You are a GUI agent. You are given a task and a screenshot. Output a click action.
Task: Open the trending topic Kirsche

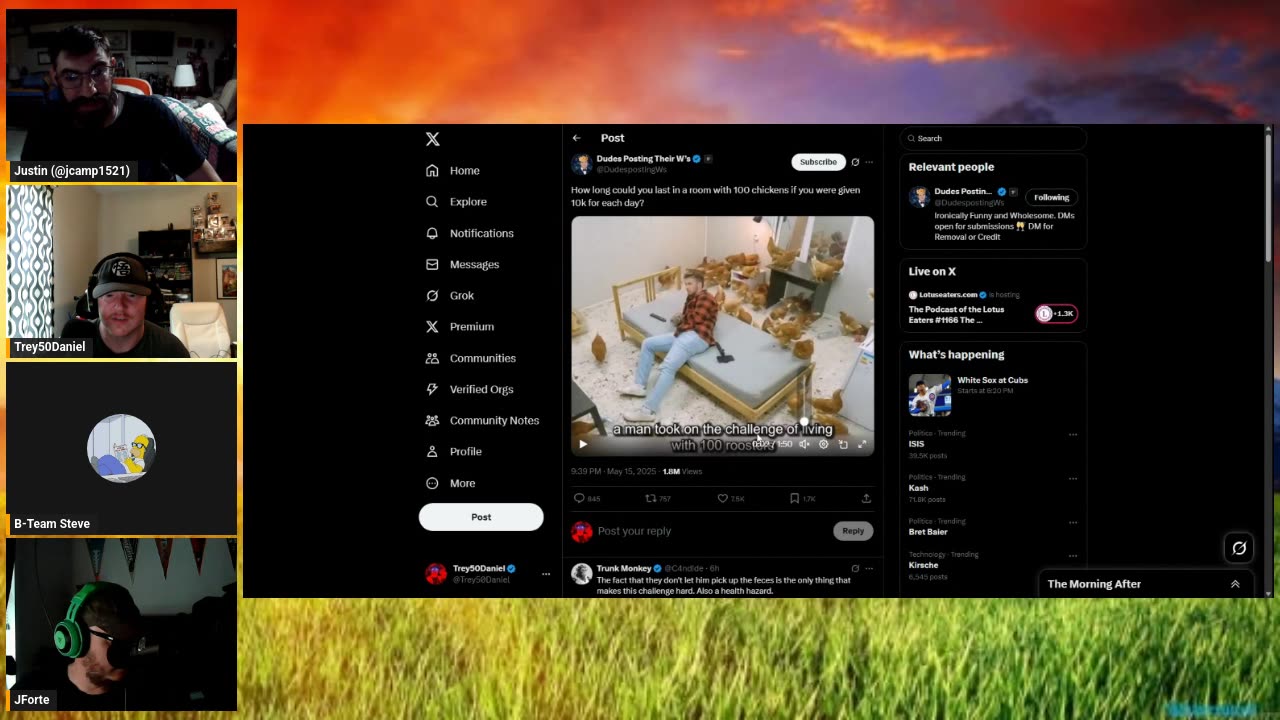click(923, 565)
